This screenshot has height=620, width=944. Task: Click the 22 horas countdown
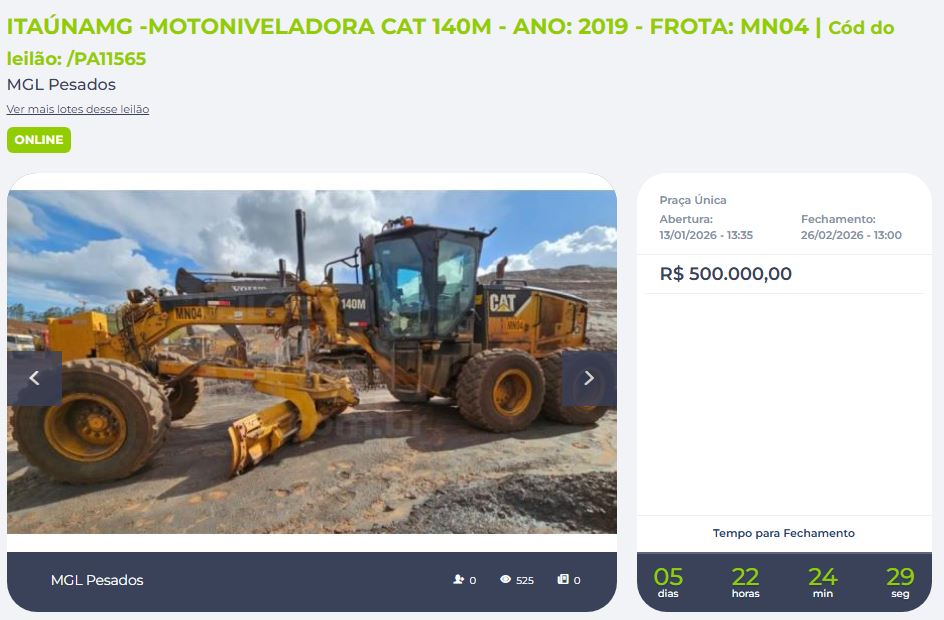[x=745, y=582]
